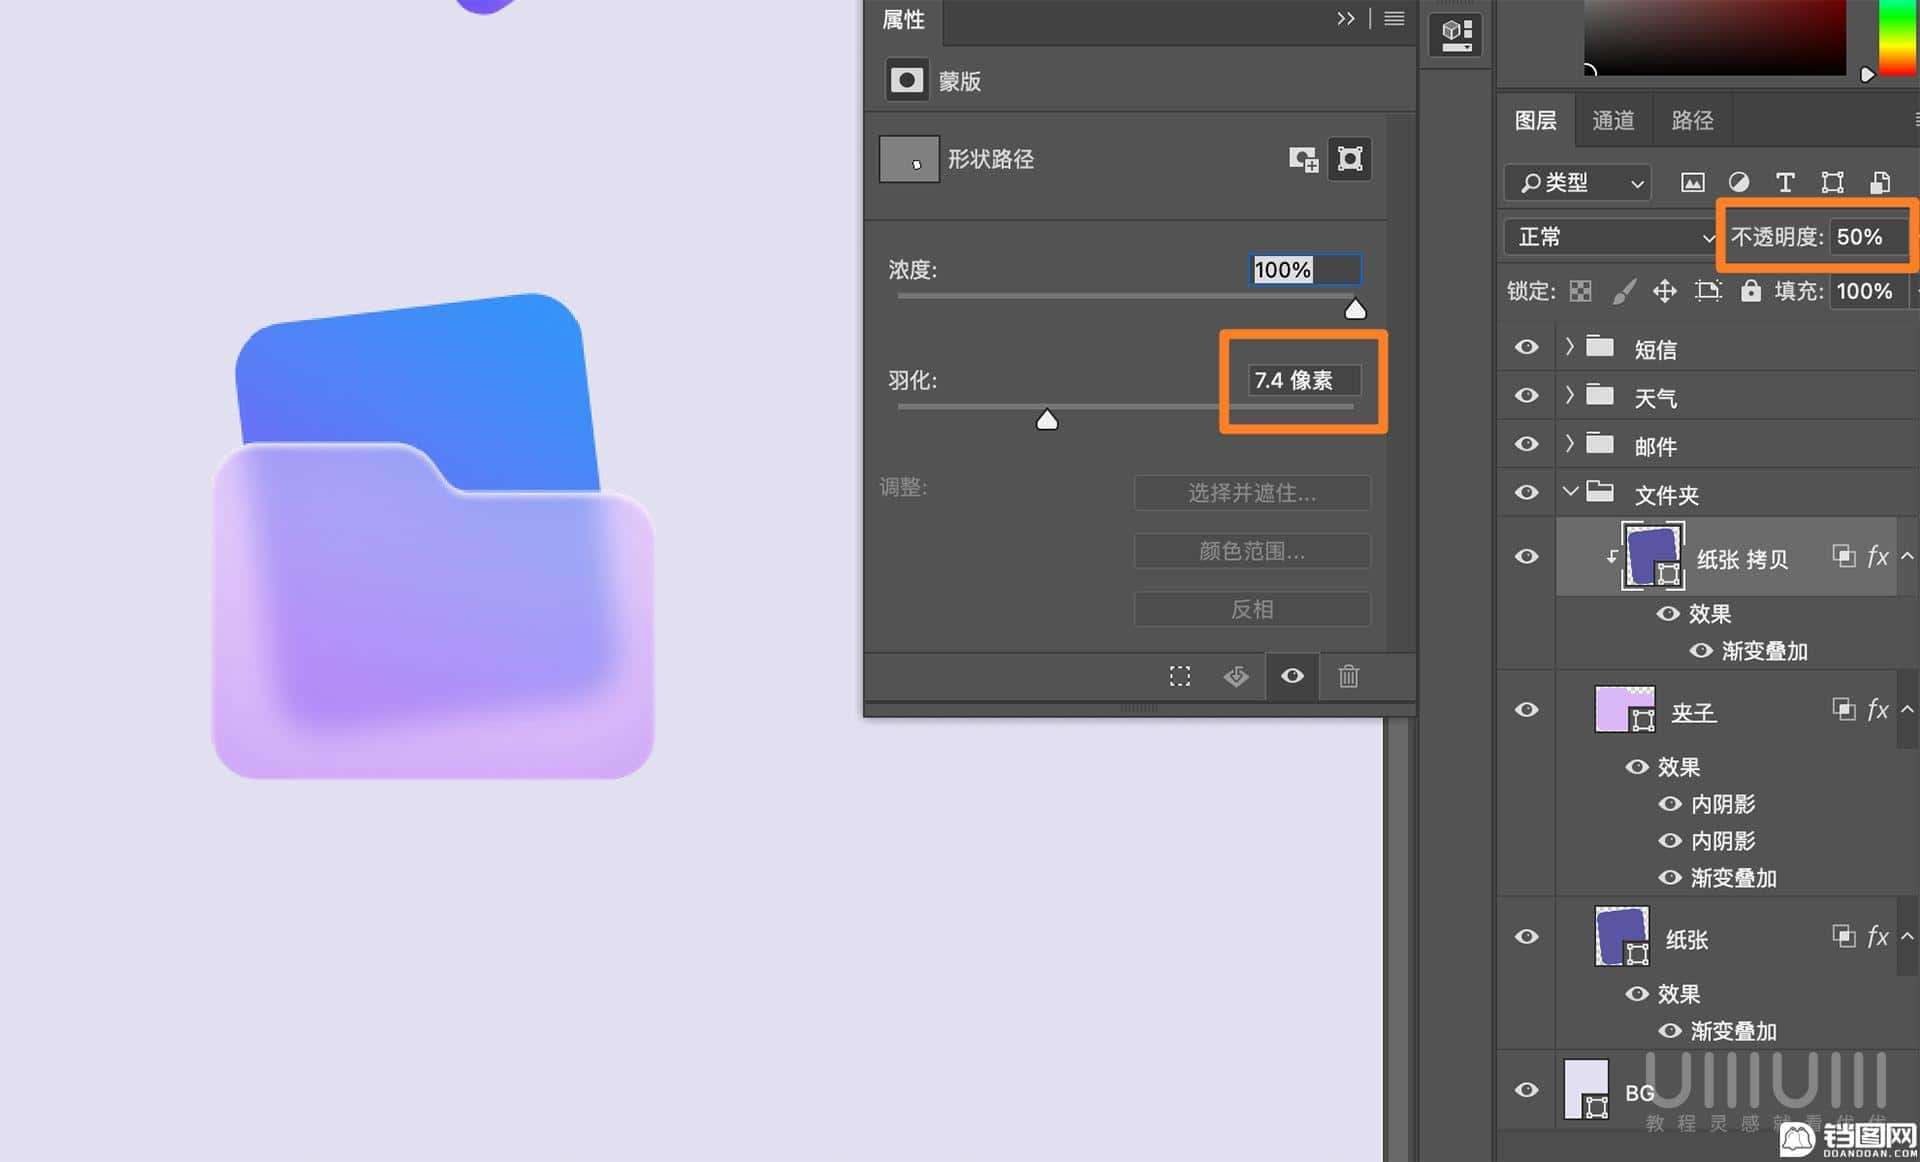Click the 羽化 7.4 像素 field
The image size is (1920, 1162).
click(x=1304, y=380)
